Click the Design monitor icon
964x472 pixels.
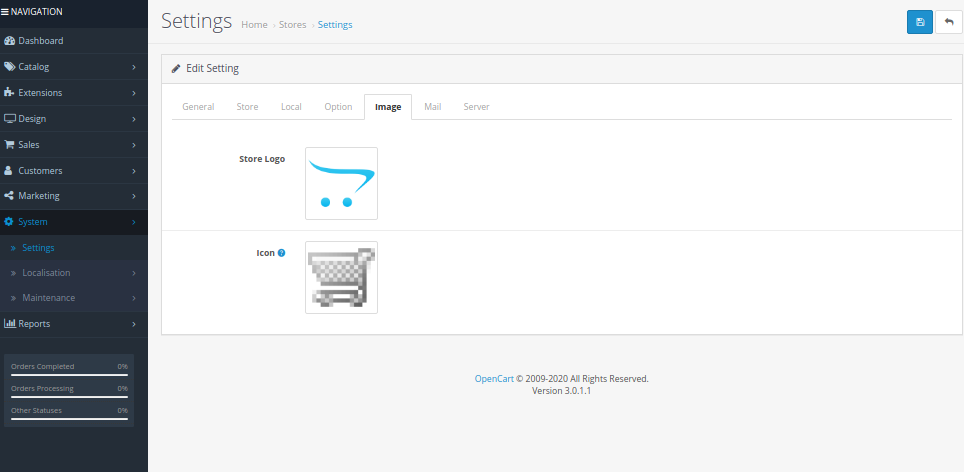coord(9,119)
